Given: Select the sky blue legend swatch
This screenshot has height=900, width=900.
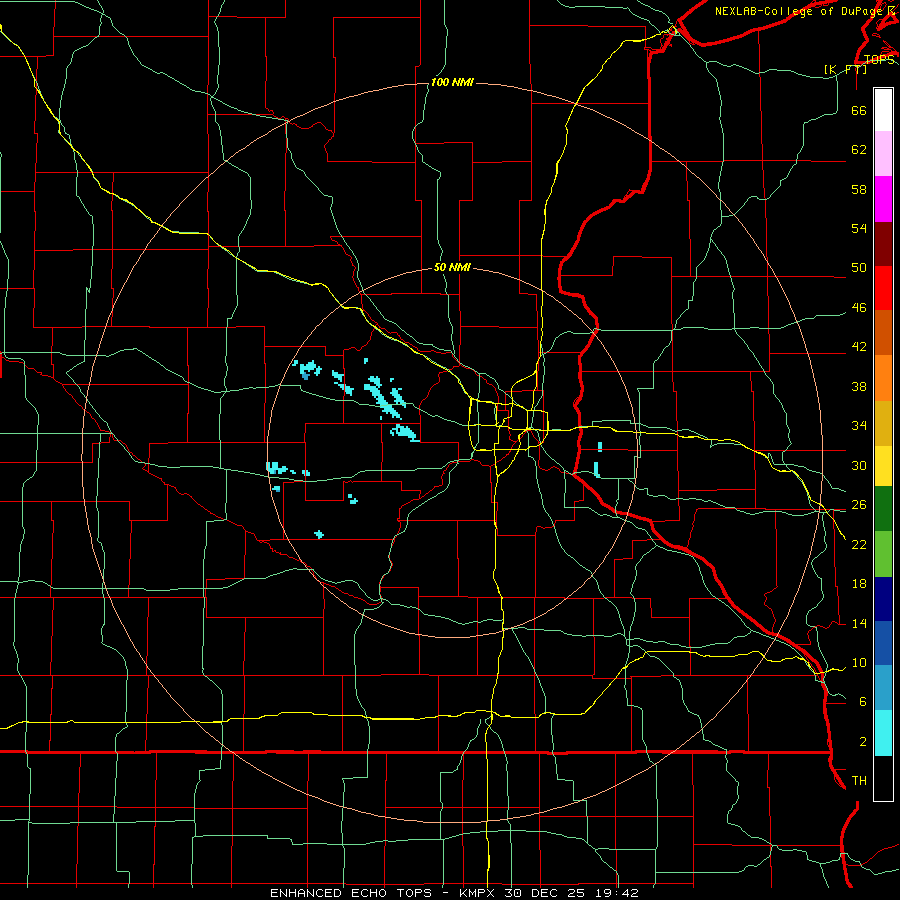Looking at the screenshot, I should tap(883, 688).
